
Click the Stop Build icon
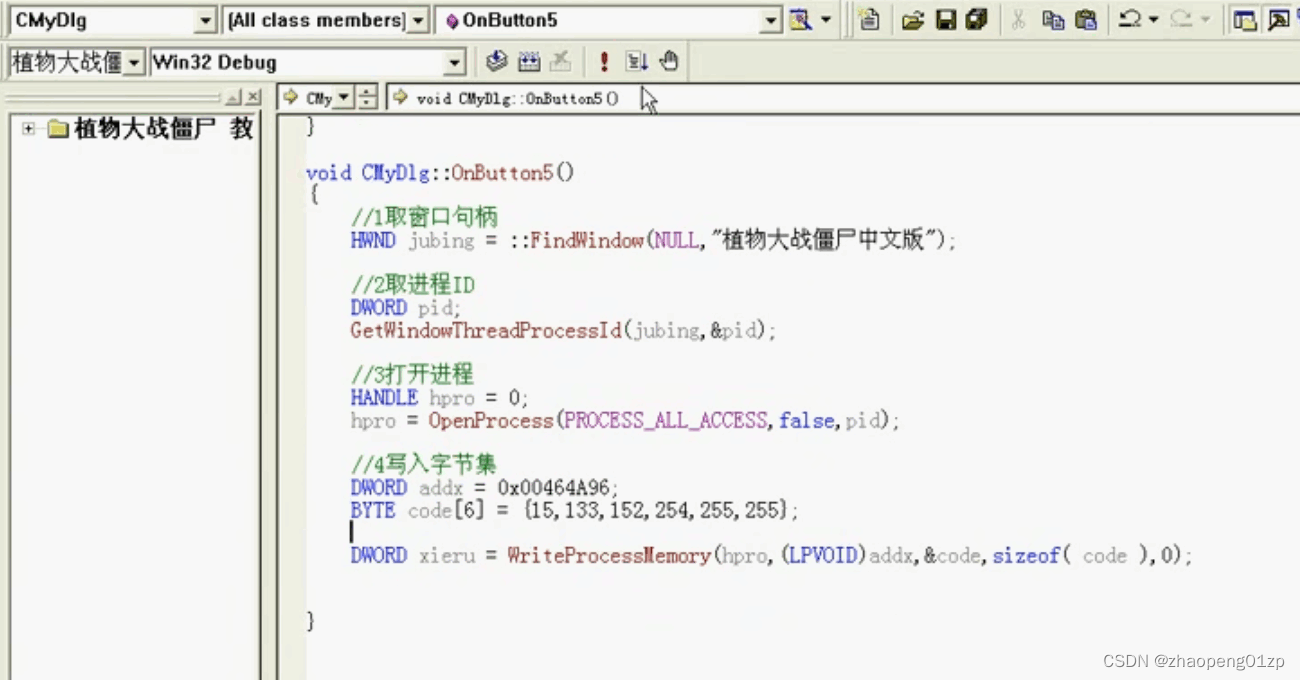(x=561, y=62)
